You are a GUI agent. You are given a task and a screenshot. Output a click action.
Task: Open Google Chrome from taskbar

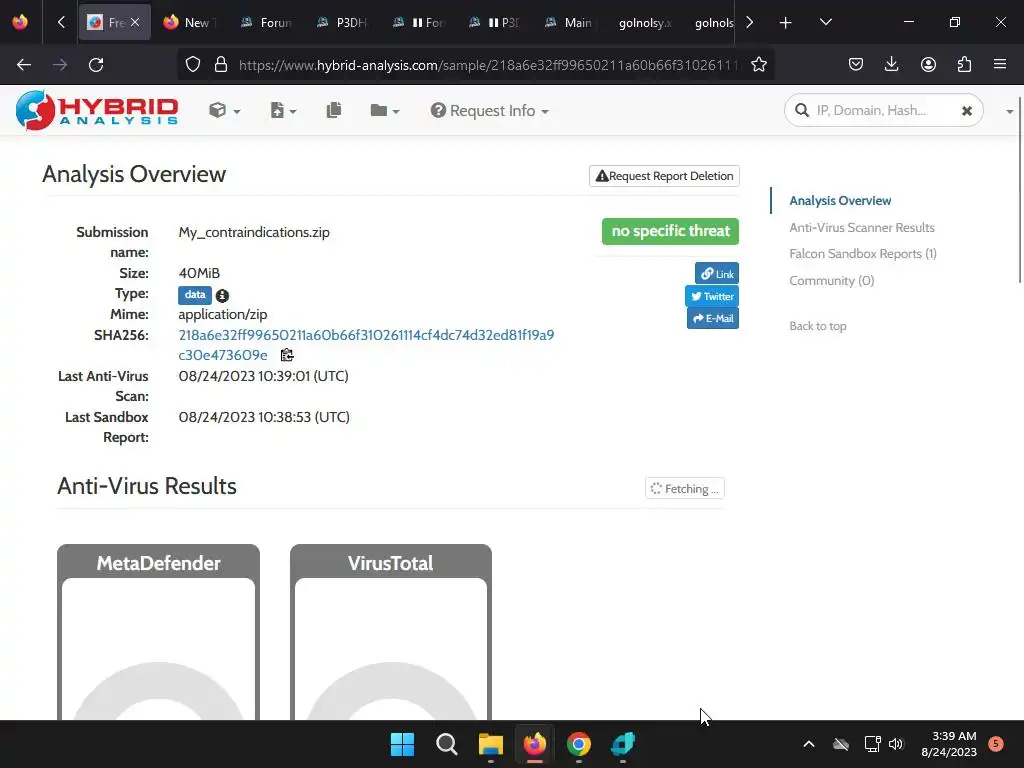579,744
